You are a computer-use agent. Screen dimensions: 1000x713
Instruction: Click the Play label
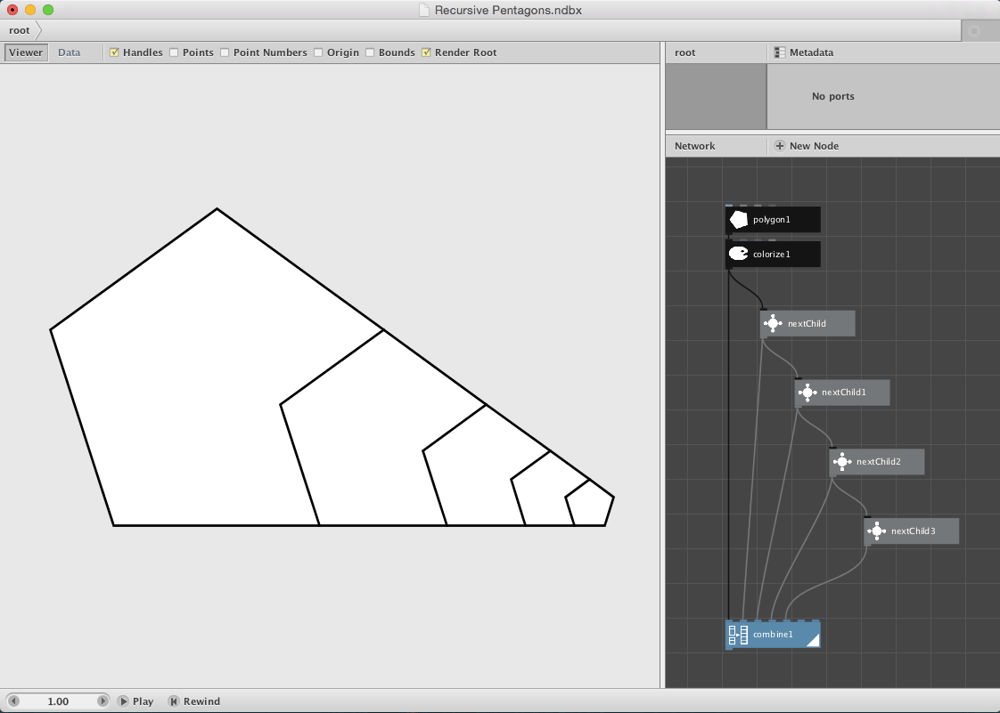point(143,701)
